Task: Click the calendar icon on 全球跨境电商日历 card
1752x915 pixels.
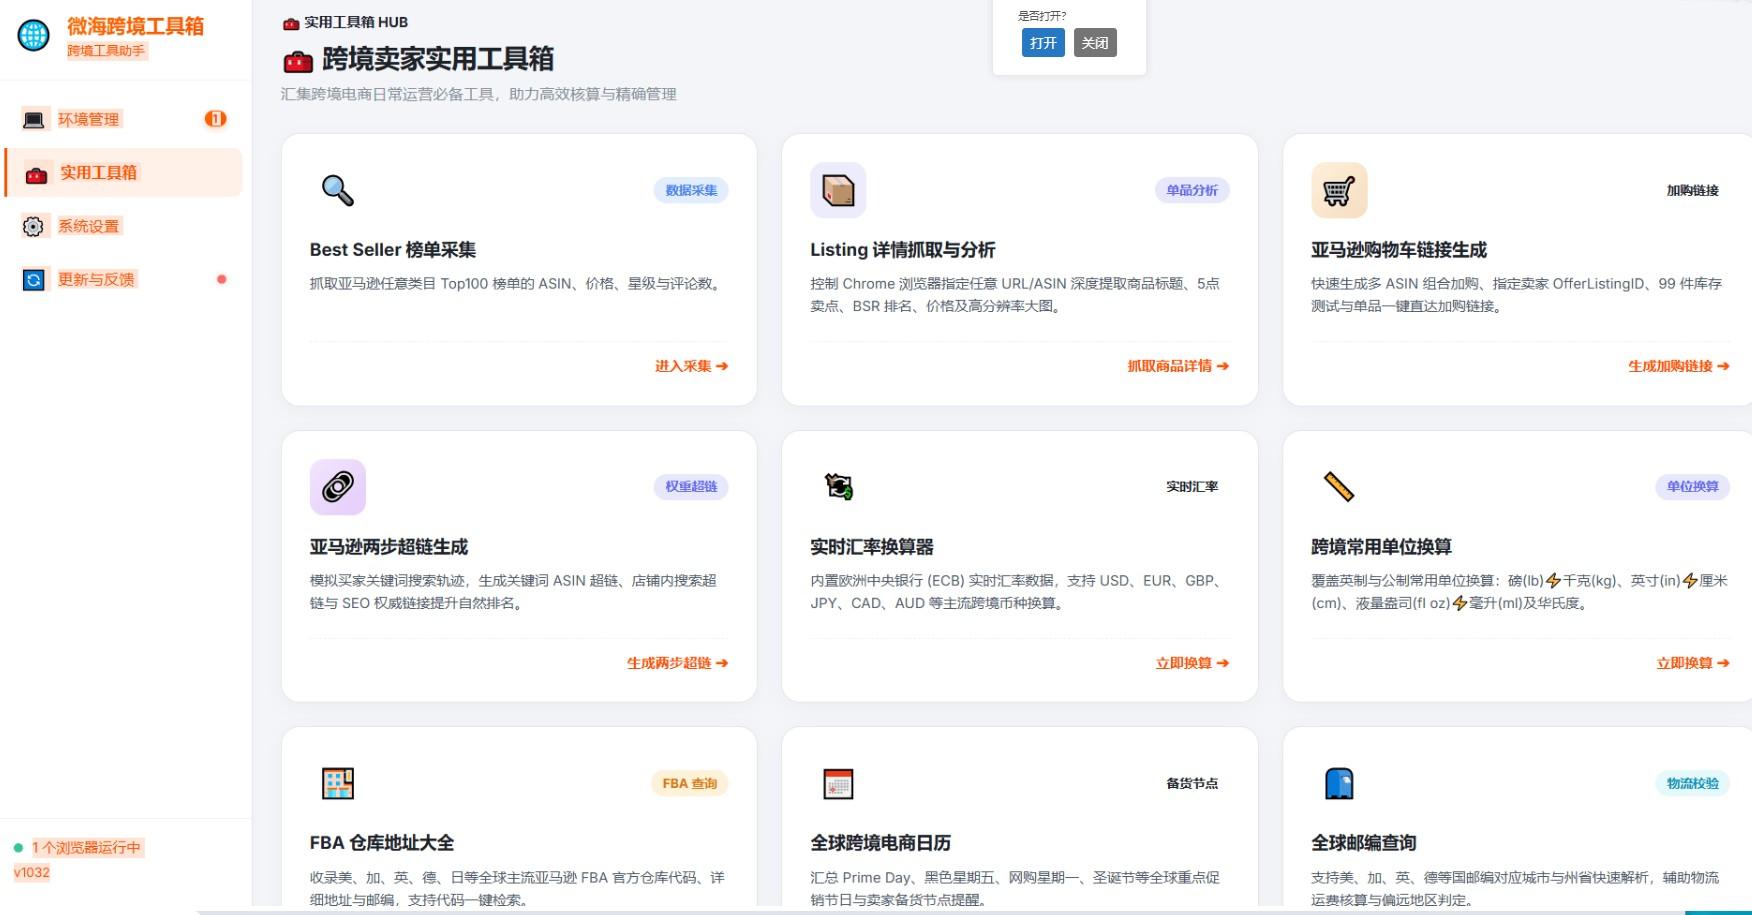Action: pyautogui.click(x=838, y=783)
